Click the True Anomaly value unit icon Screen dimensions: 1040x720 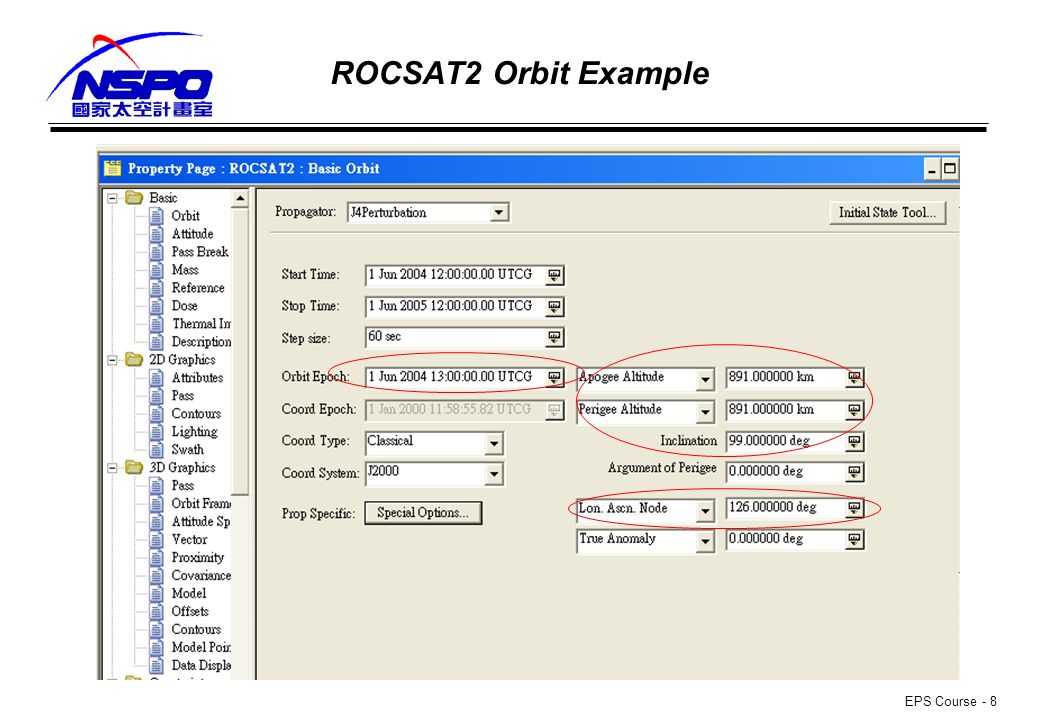point(854,540)
